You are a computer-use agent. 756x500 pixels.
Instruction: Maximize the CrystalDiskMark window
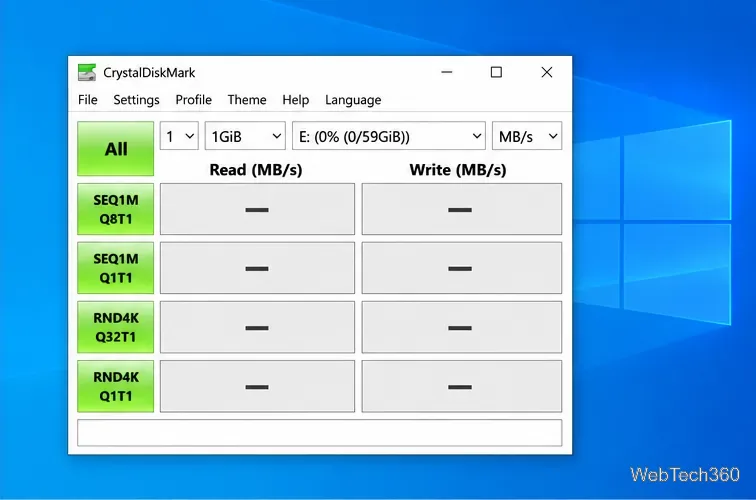click(496, 72)
